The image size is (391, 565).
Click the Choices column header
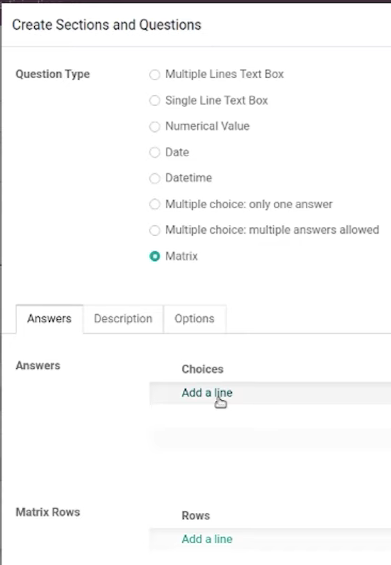point(203,369)
